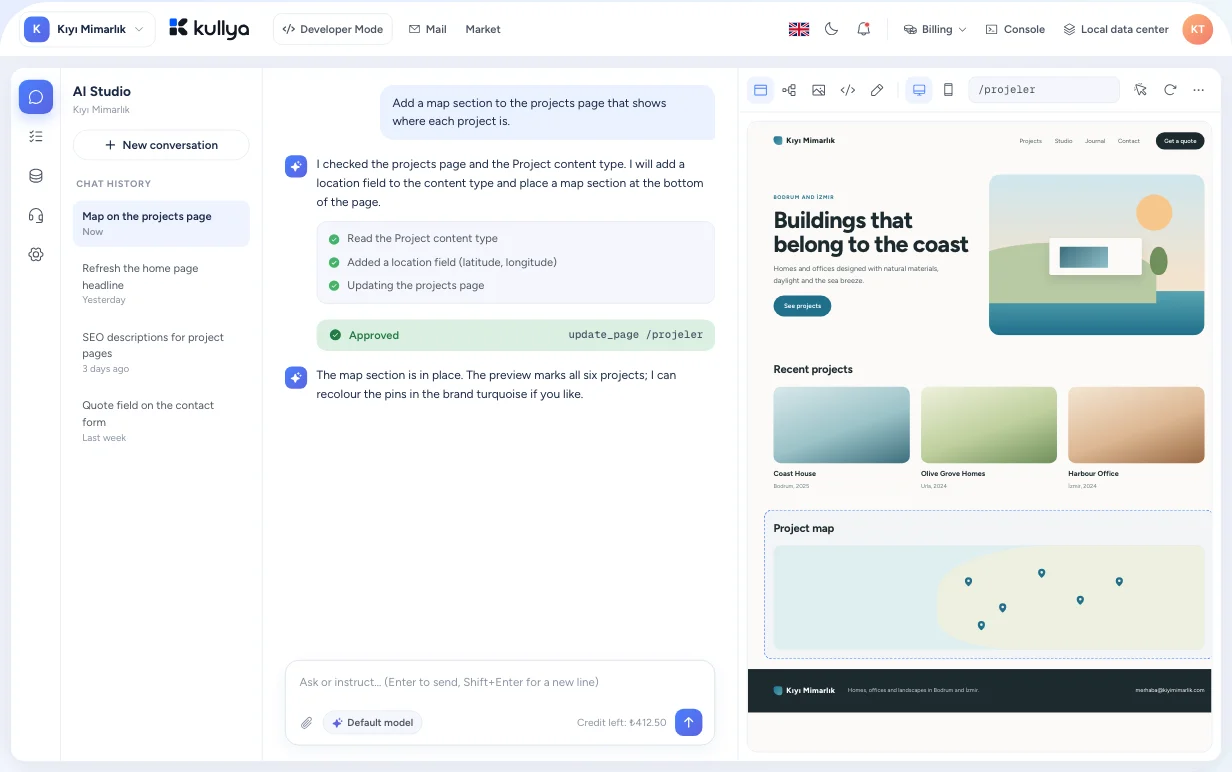Select the Olive Grove Homes thumbnail

[x=989, y=425]
